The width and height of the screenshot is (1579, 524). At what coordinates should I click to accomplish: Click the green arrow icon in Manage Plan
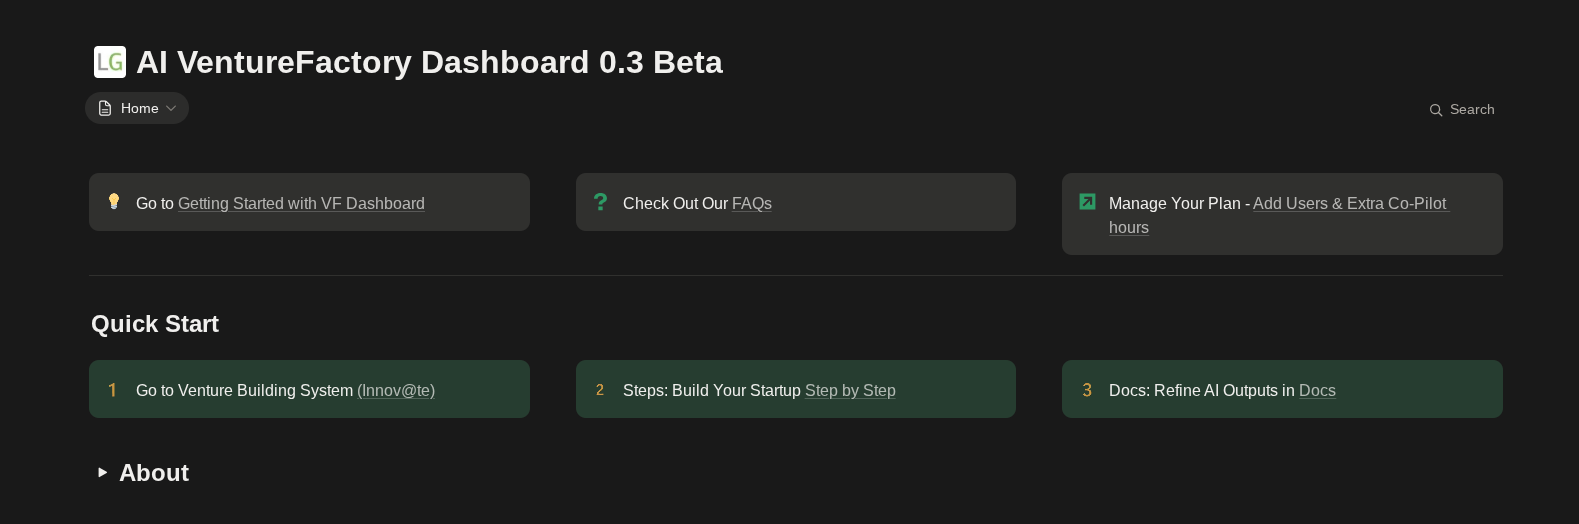[x=1087, y=202]
